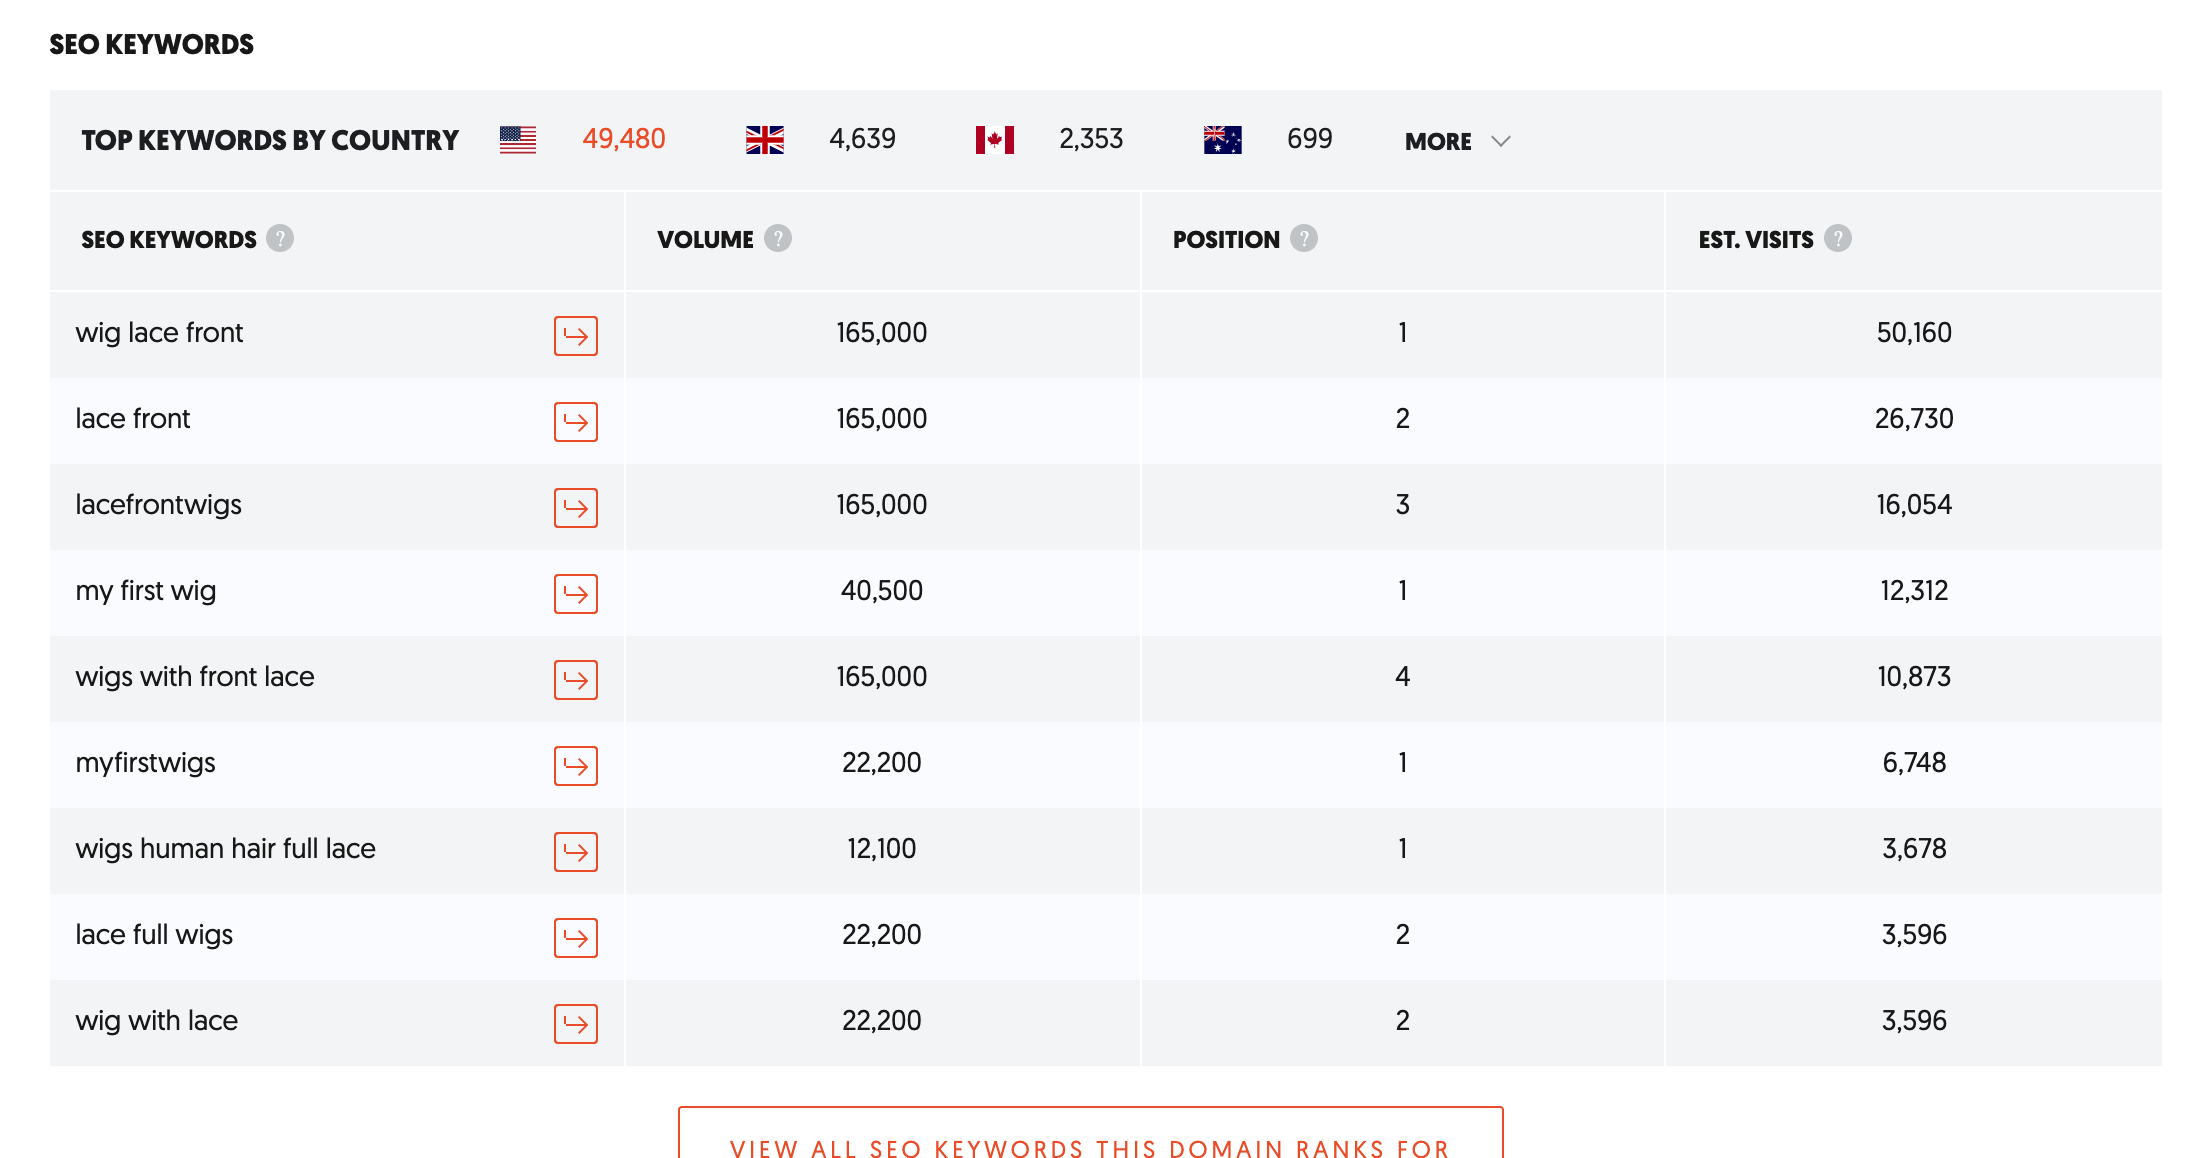Click the POSITION column header
The height and width of the screenshot is (1158, 2202).
click(x=1226, y=240)
